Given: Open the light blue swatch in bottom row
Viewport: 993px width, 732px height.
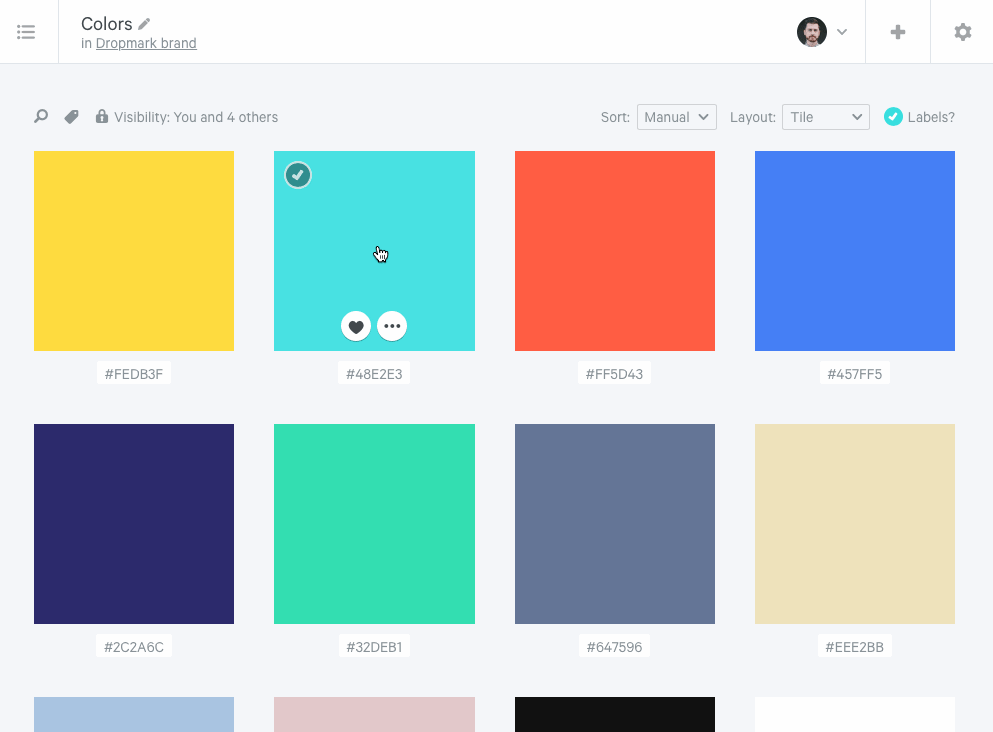Looking at the screenshot, I should (x=134, y=714).
